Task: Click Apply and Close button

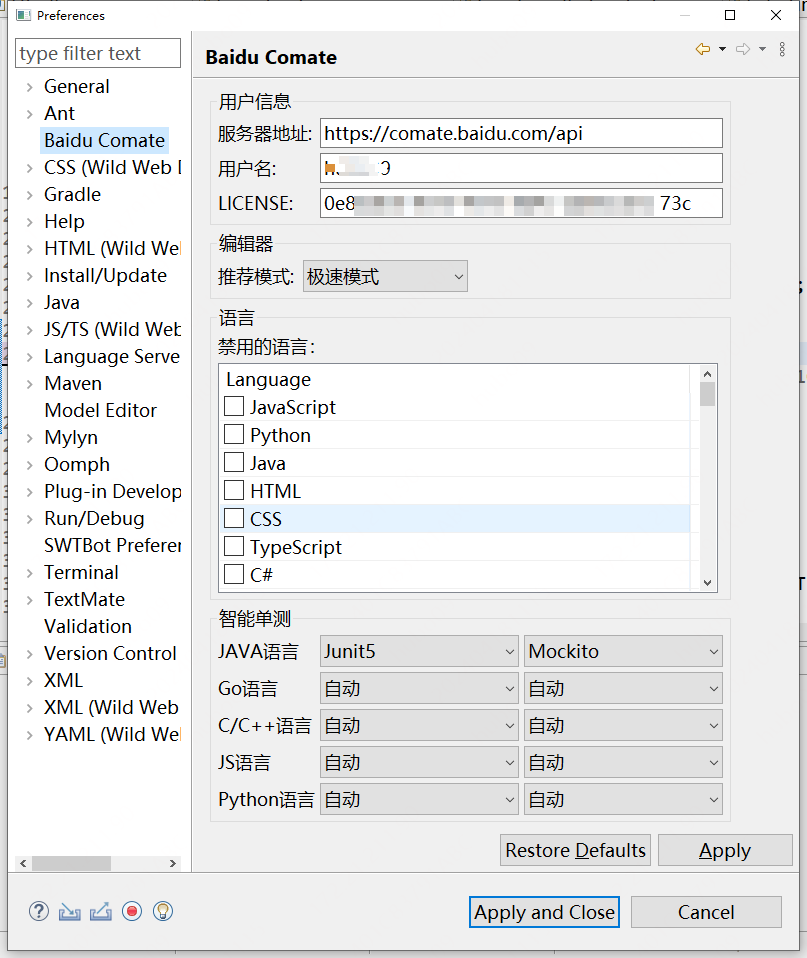Action: (544, 912)
